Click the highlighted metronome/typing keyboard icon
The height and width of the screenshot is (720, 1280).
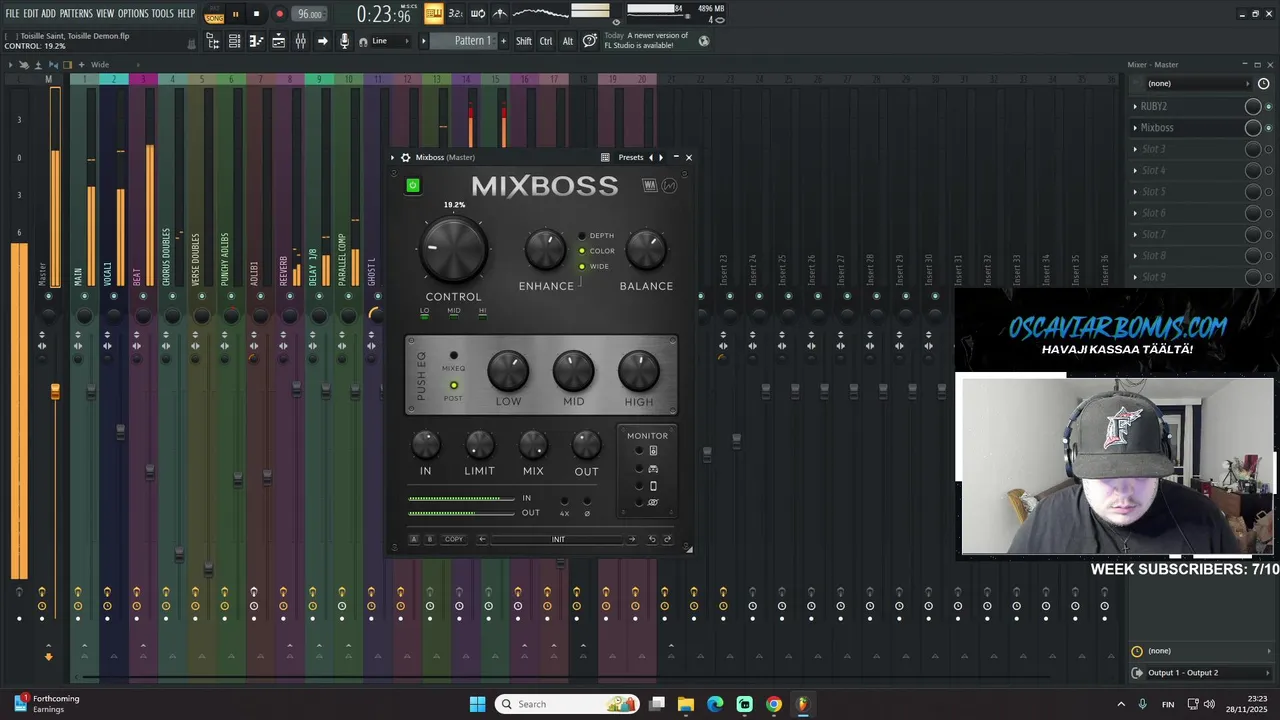pyautogui.click(x=433, y=13)
